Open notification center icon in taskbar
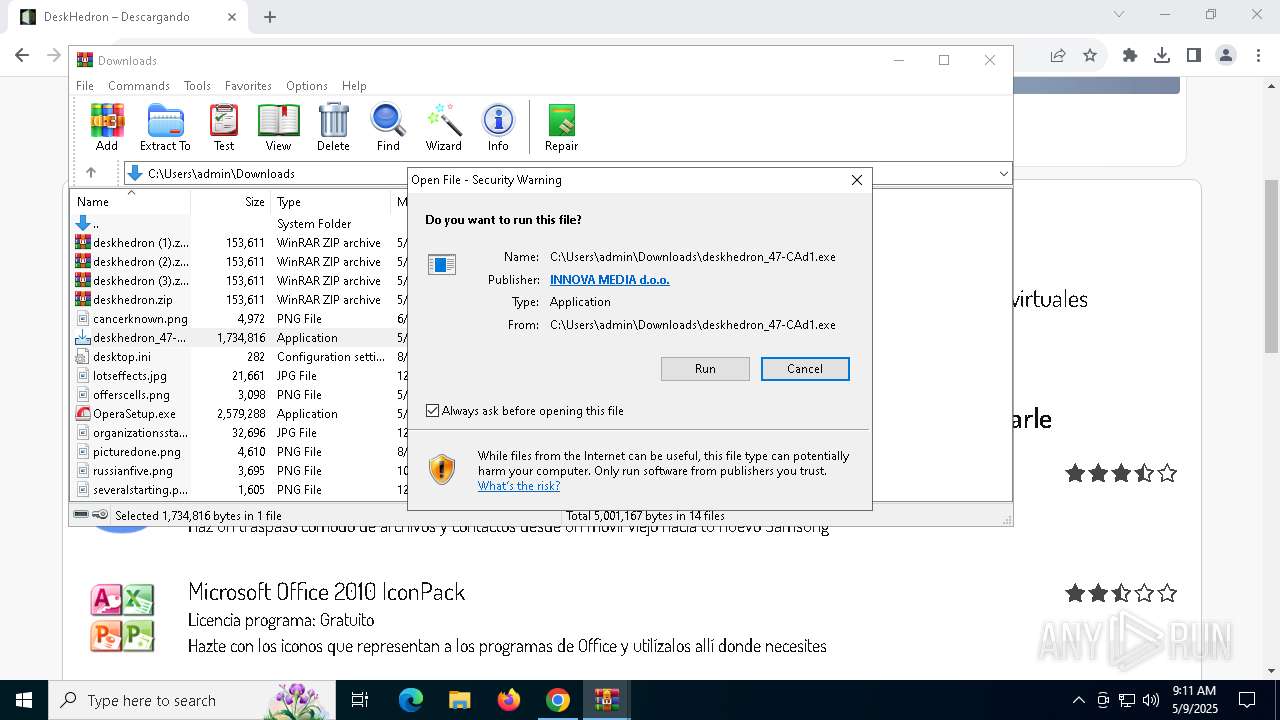 click(x=1247, y=700)
